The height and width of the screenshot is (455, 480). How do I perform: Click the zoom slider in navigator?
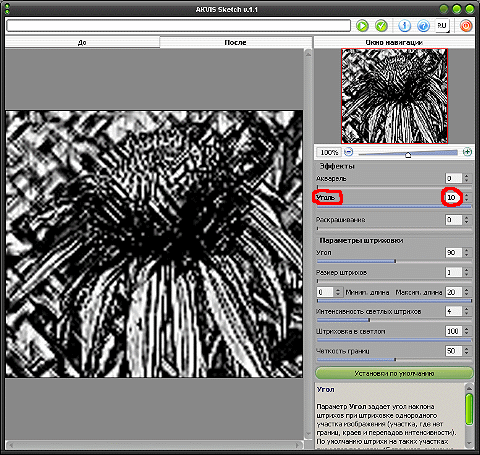[x=408, y=153]
